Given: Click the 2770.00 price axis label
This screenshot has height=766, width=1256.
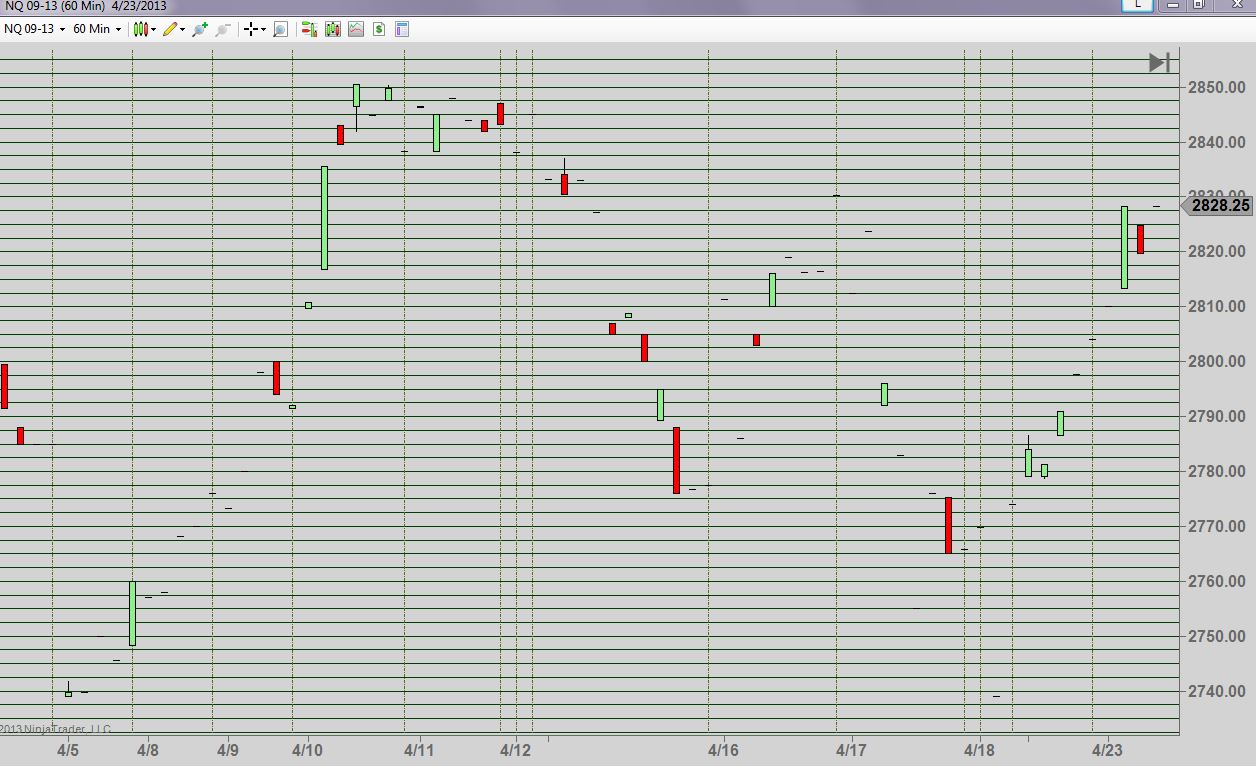Looking at the screenshot, I should coord(1217,526).
